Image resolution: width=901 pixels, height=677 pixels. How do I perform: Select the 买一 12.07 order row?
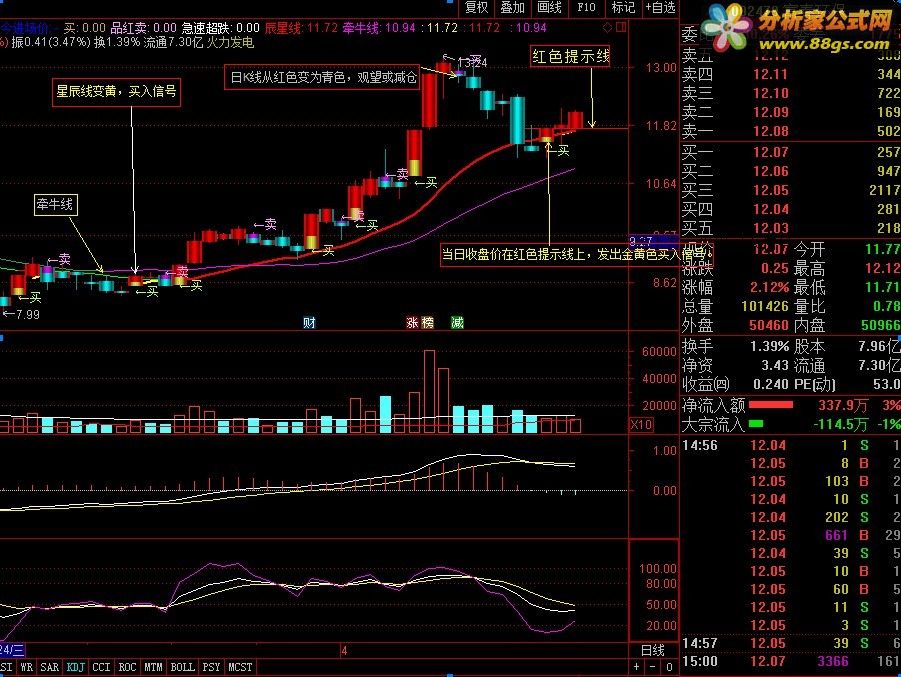pyautogui.click(x=790, y=152)
